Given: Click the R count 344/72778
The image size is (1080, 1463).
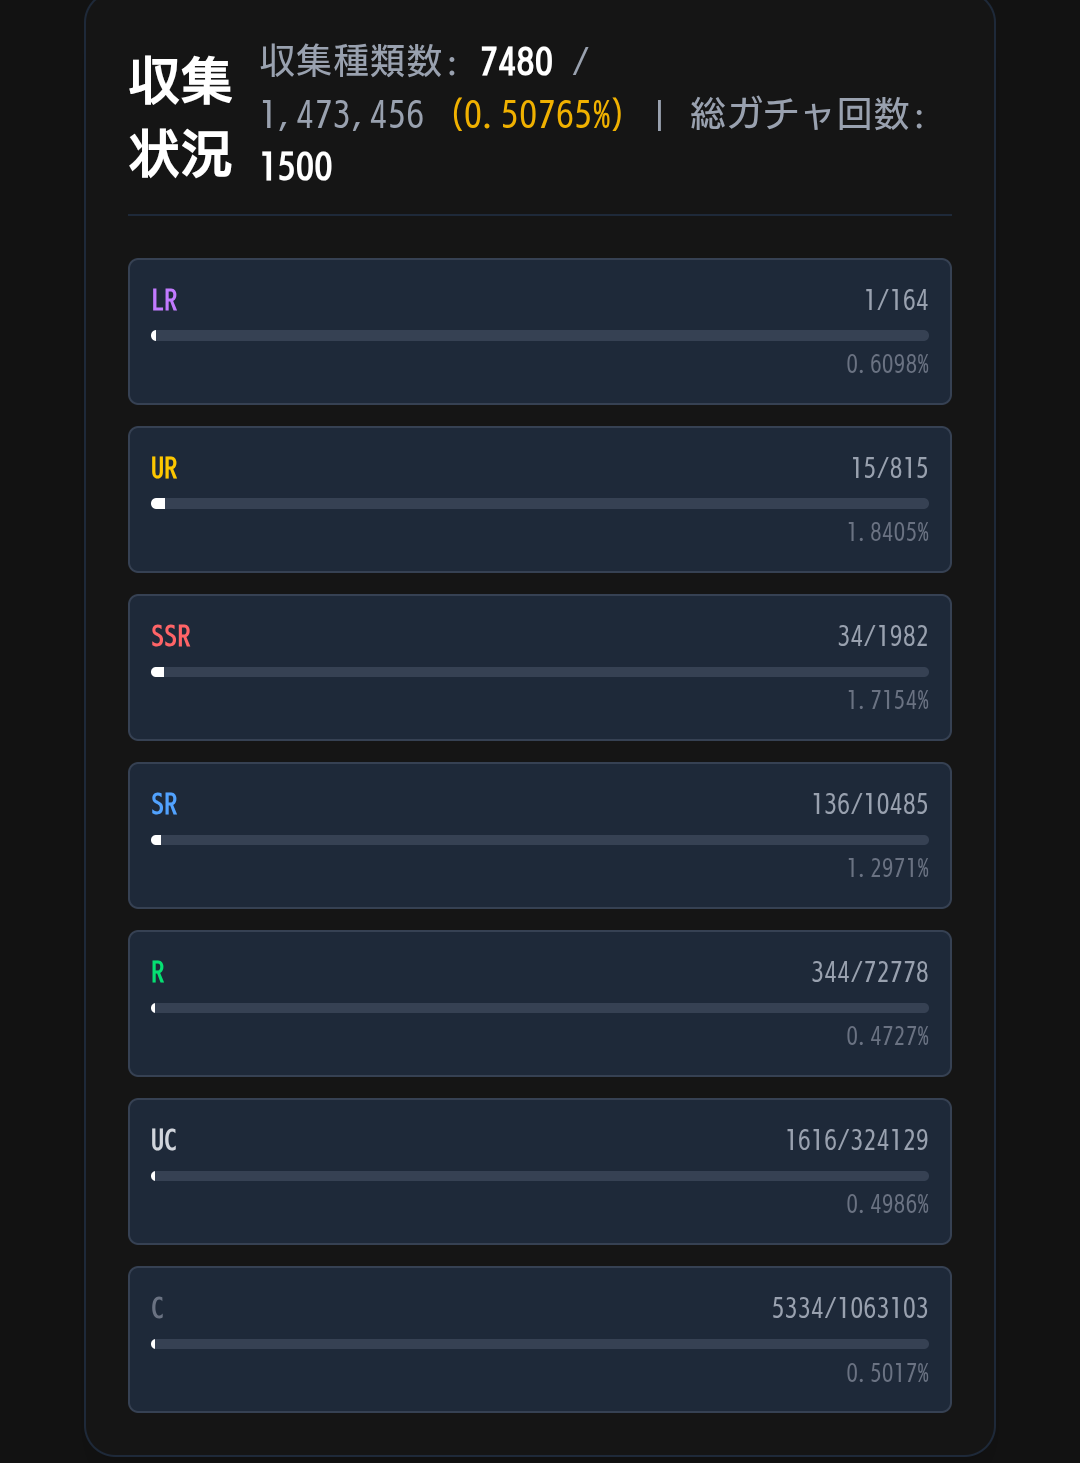Looking at the screenshot, I should click(870, 972).
